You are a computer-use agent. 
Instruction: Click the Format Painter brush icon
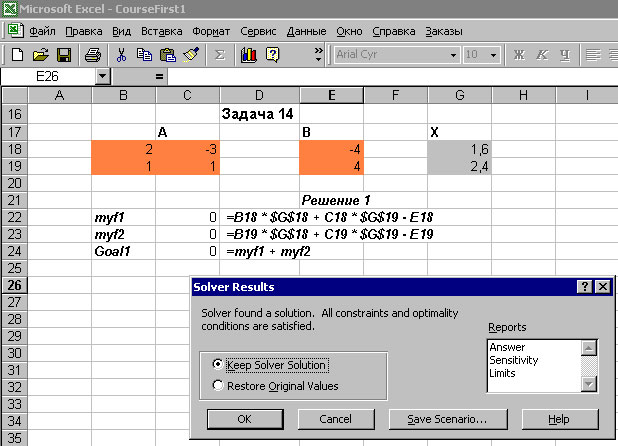click(193, 54)
